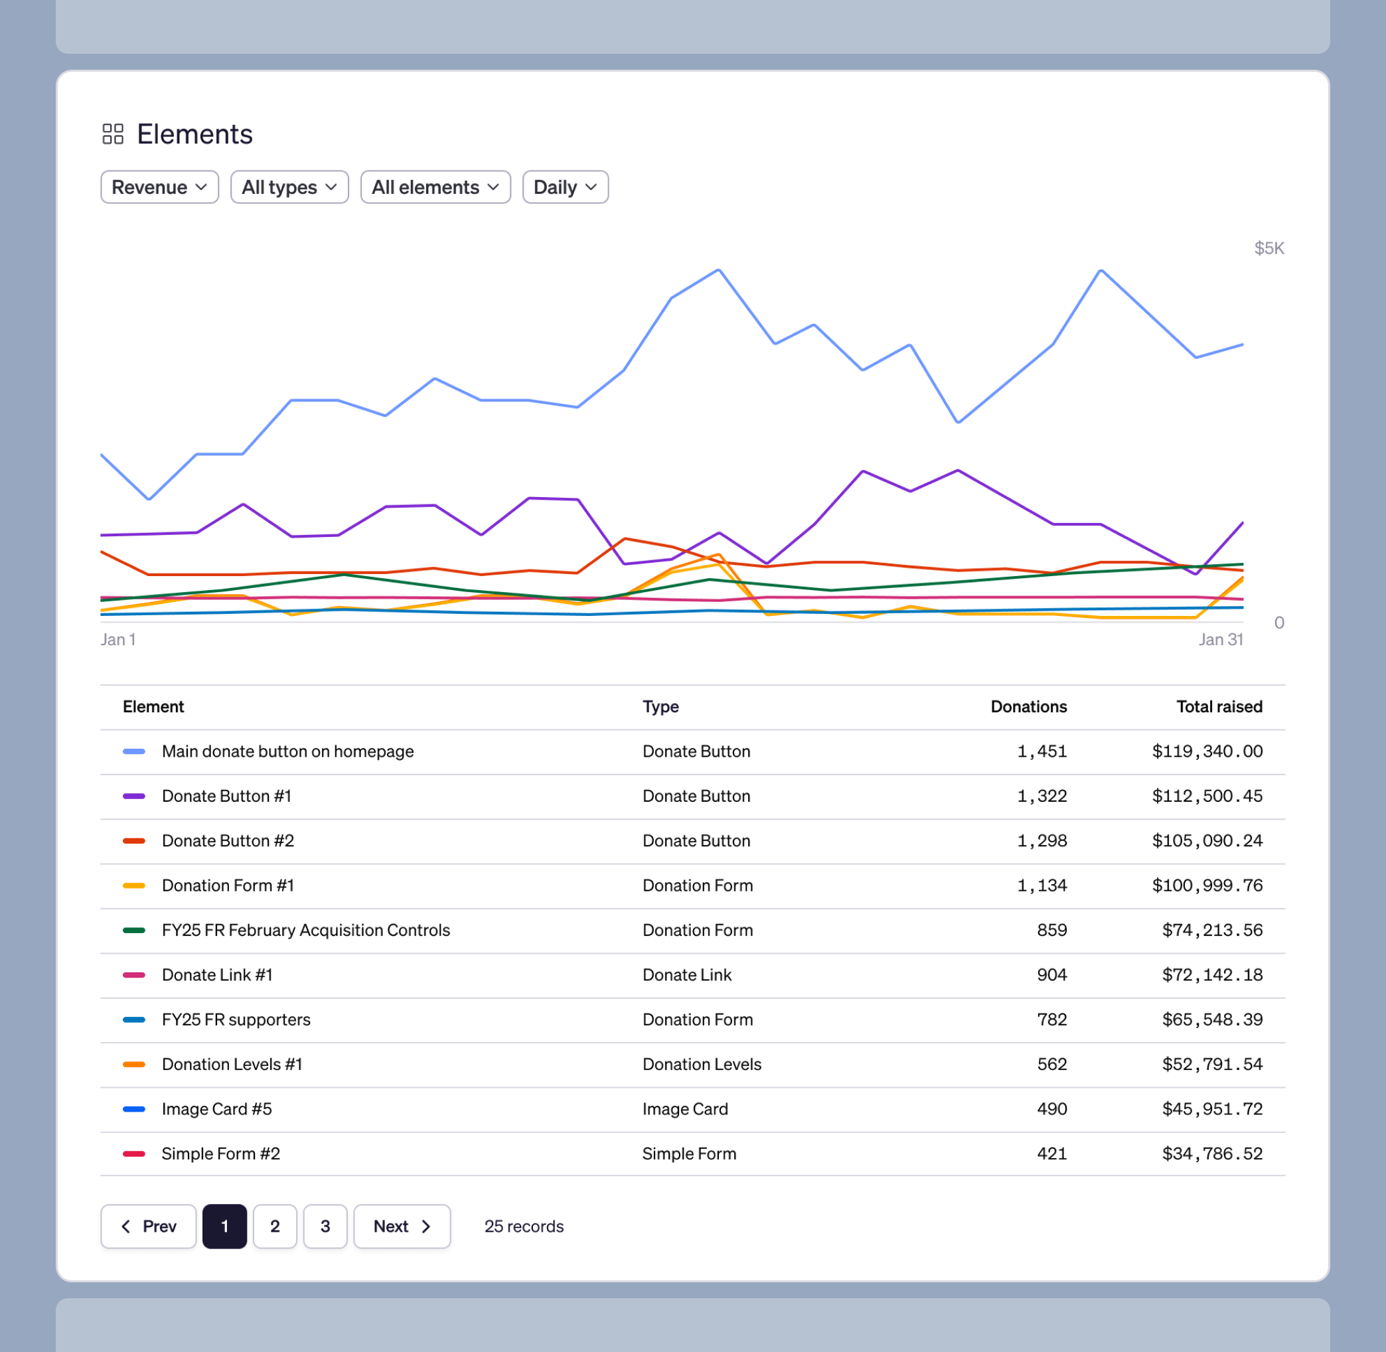Open Donate Link #1 row
The height and width of the screenshot is (1352, 1386).
click(x=217, y=975)
